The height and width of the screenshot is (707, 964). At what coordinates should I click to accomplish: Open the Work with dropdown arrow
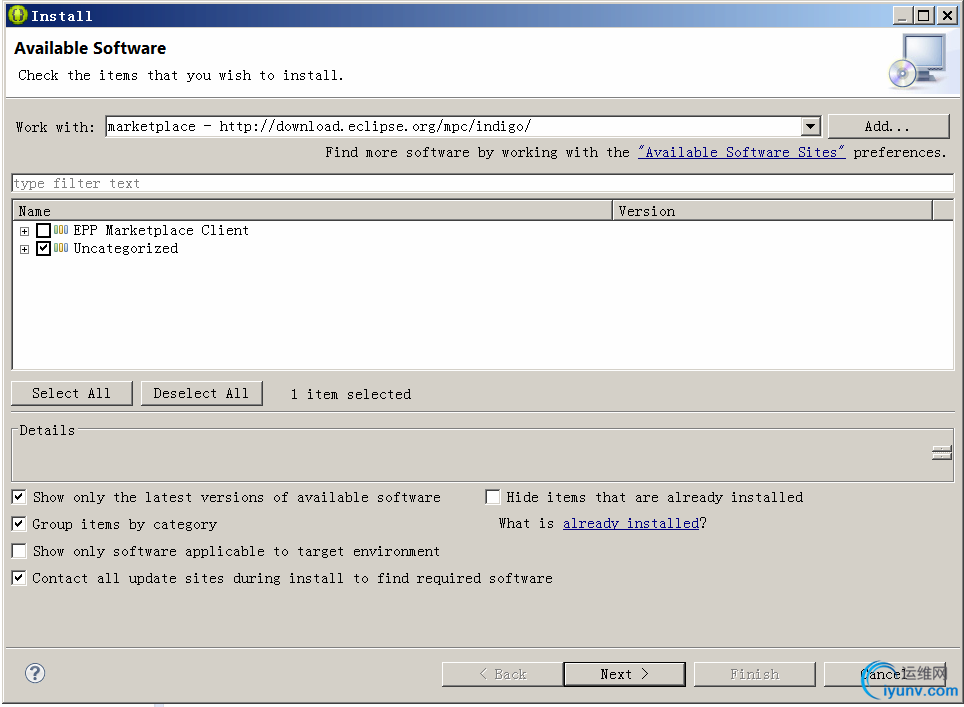811,127
